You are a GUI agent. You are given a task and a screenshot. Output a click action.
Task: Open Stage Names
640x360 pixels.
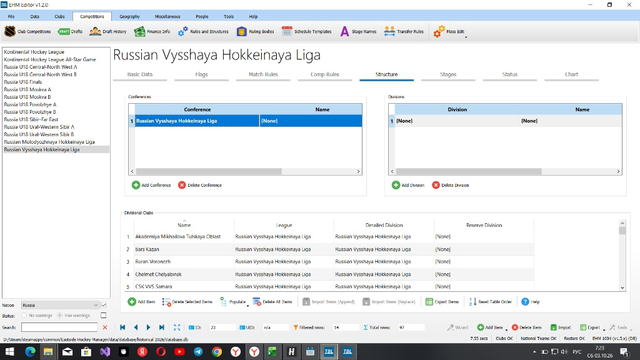coord(358,31)
